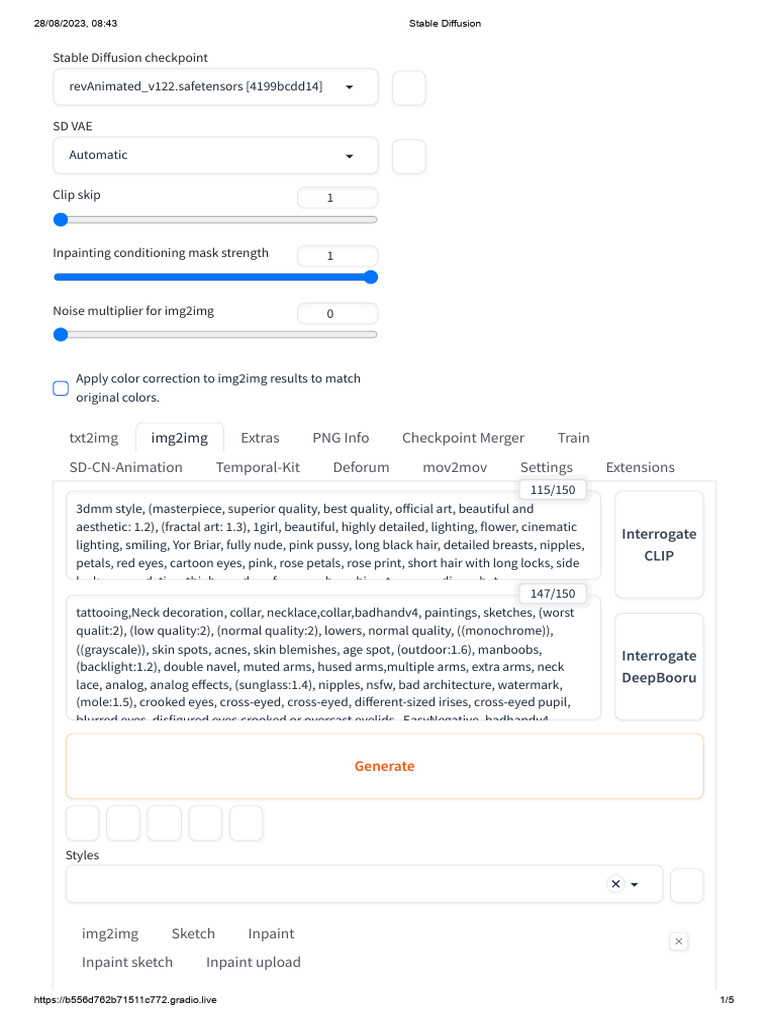Click the Clip skip slider track

pos(215,220)
